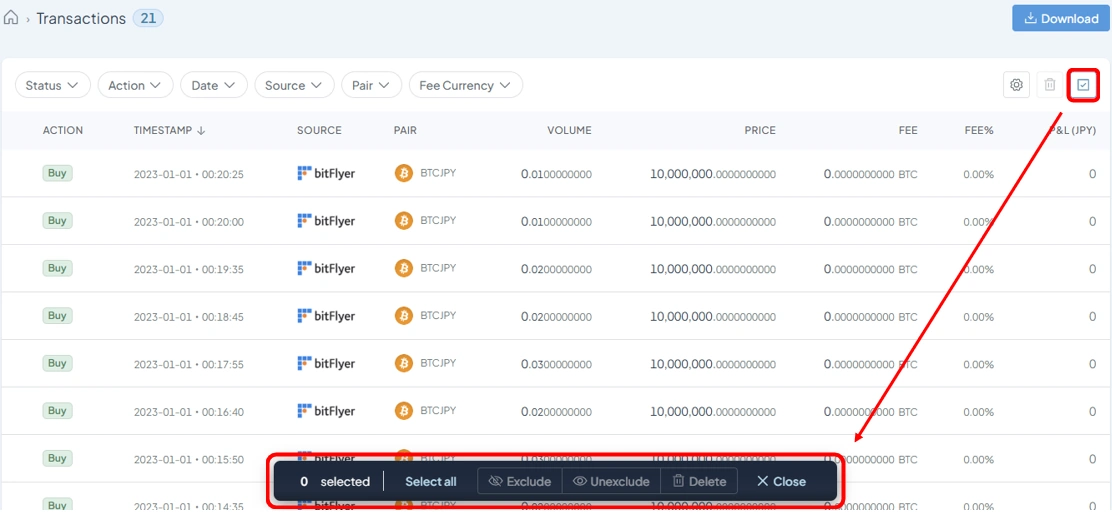Click the Bitcoin icon in the 00:16:40 row
Image resolution: width=1112 pixels, height=514 pixels.
point(404,410)
